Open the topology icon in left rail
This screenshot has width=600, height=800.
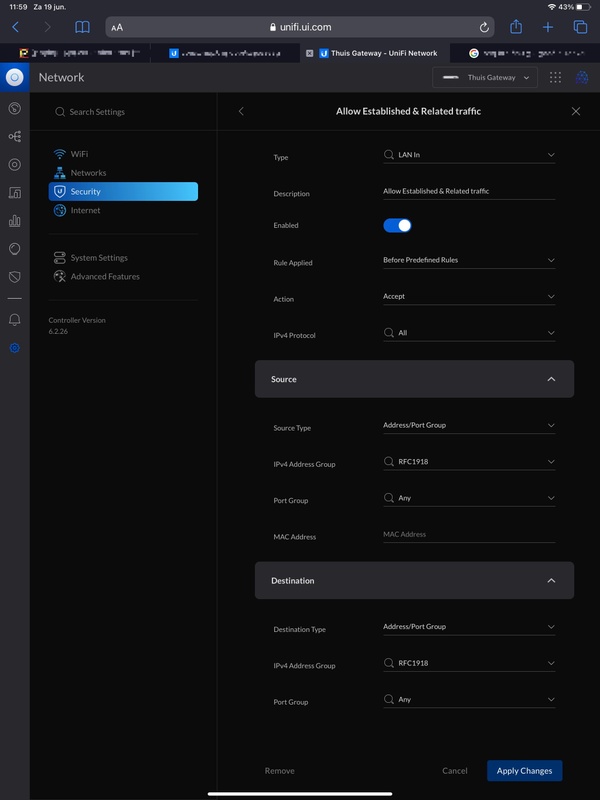point(14,136)
